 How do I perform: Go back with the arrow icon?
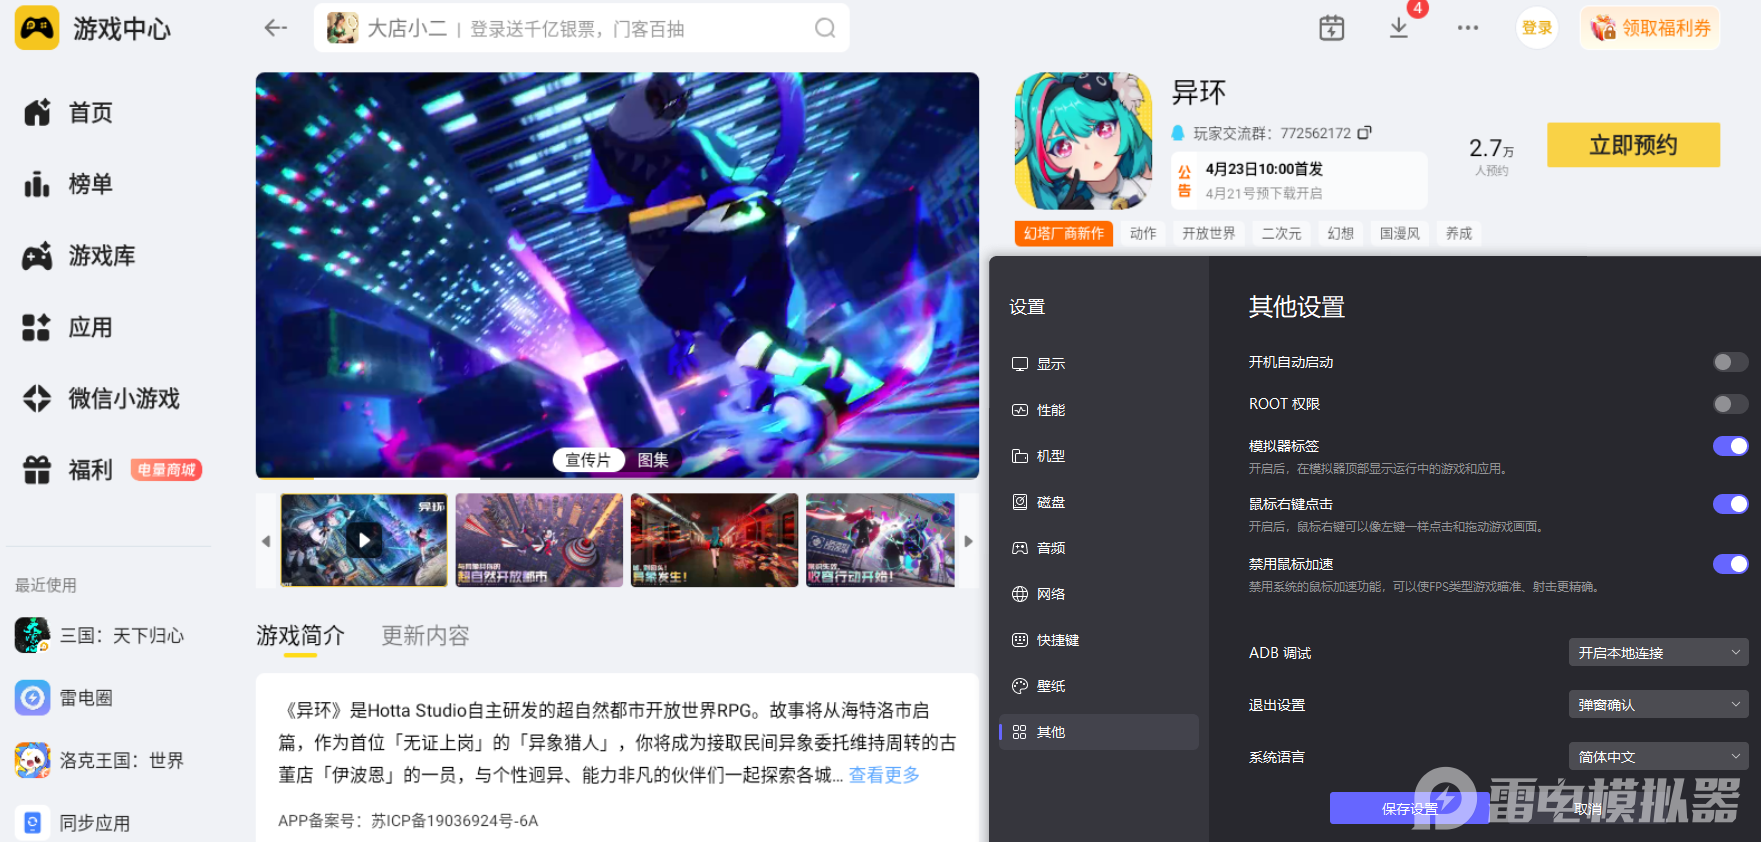pyautogui.click(x=275, y=28)
